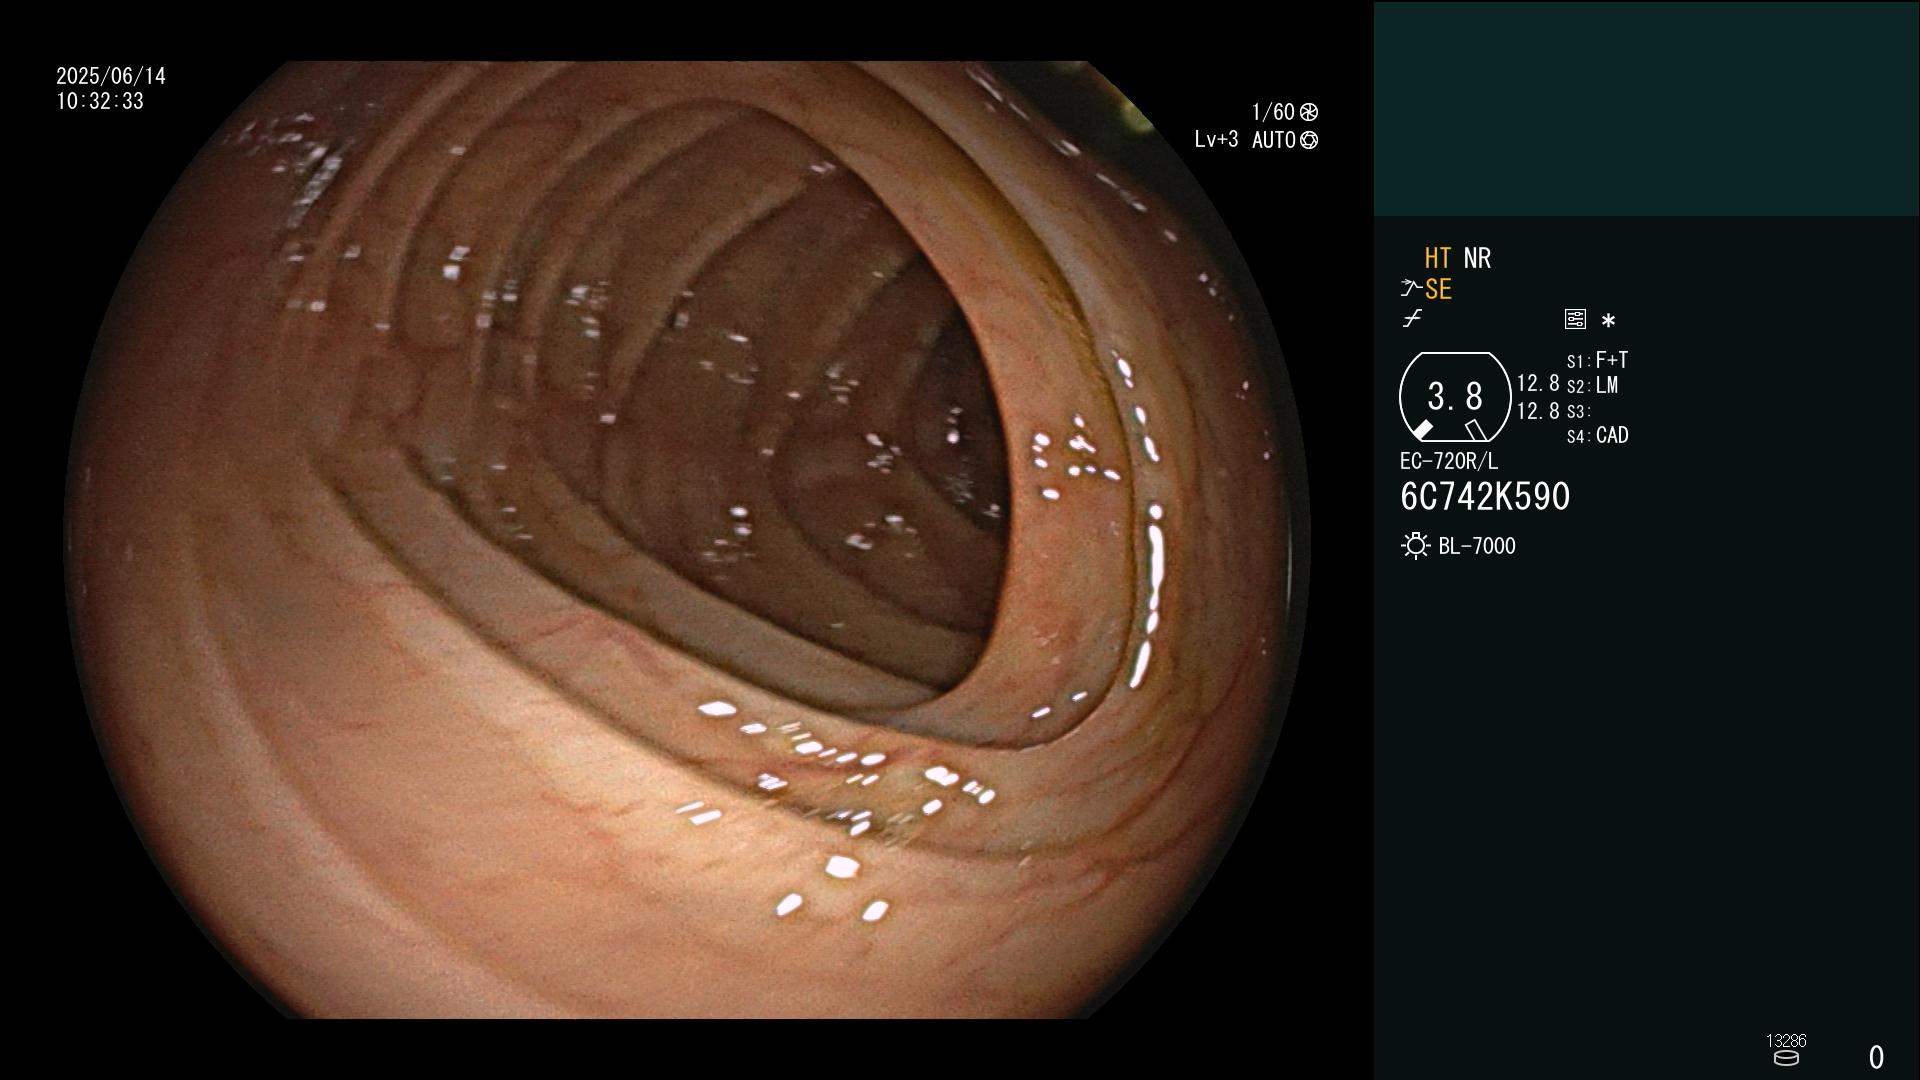The height and width of the screenshot is (1080, 1920).
Task: Click the structure emphasis curve icon beside SE
Action: click(1410, 289)
